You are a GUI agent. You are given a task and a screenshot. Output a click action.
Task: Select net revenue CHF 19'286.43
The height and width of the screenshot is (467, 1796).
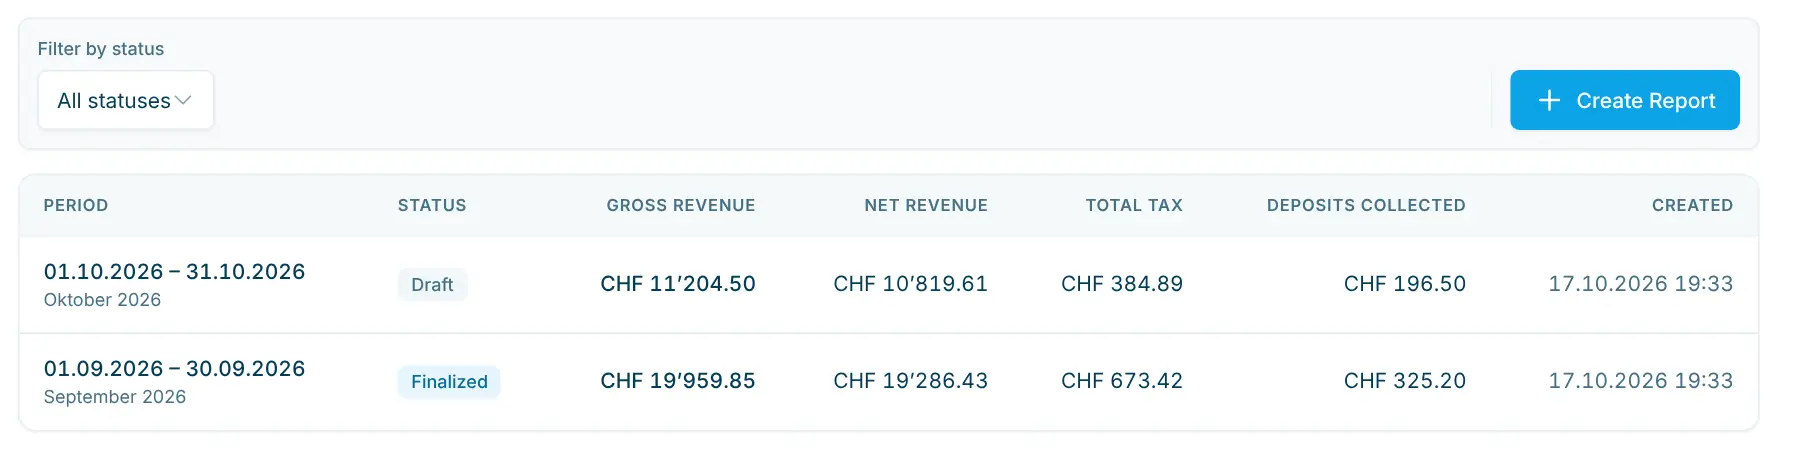click(910, 381)
